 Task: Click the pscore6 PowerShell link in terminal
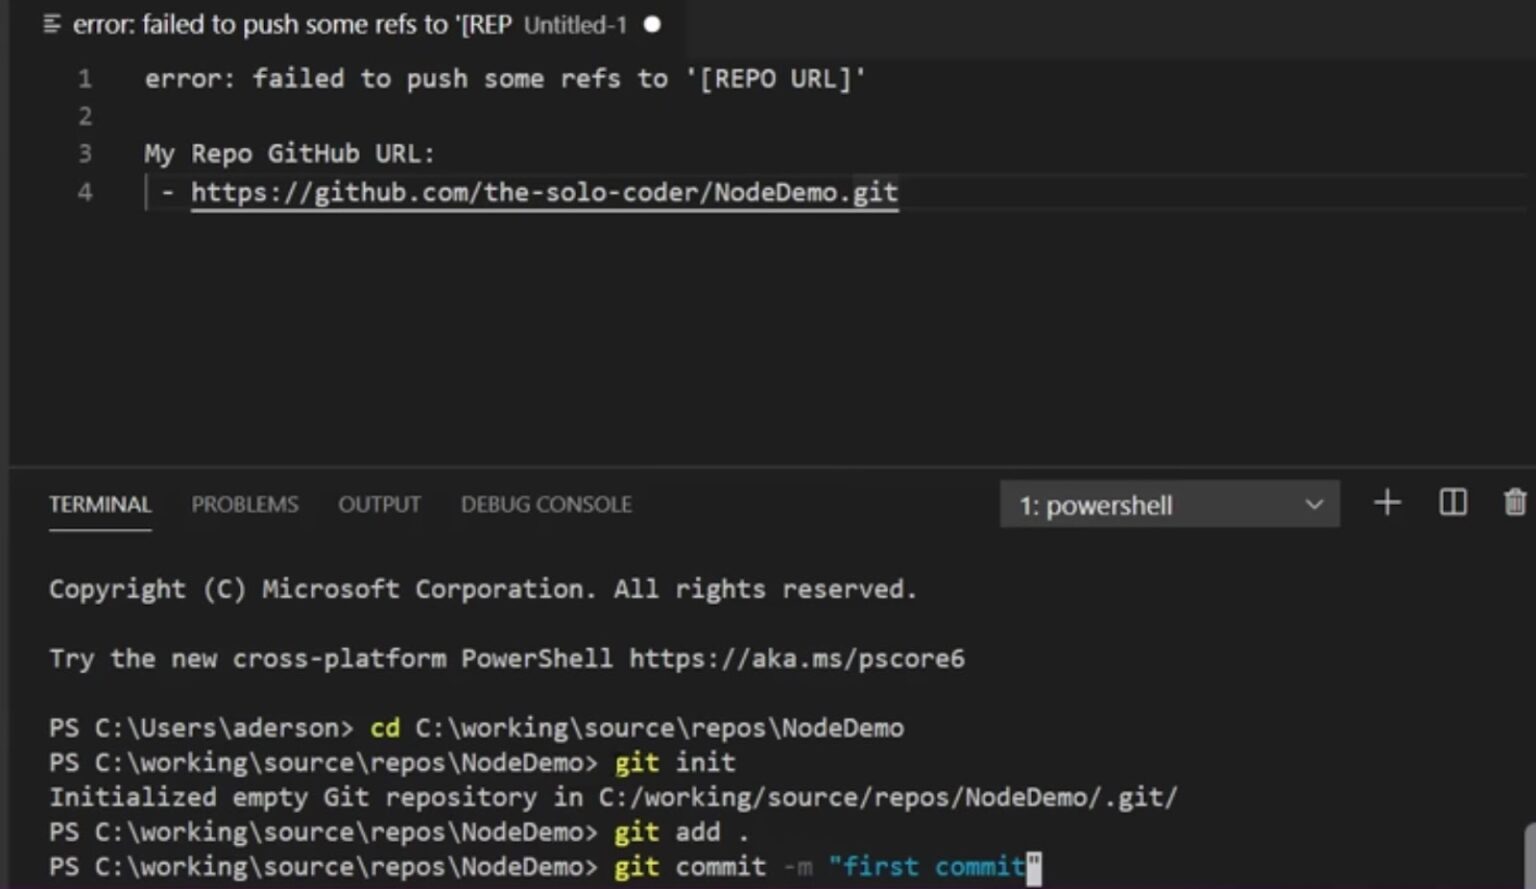coord(795,658)
